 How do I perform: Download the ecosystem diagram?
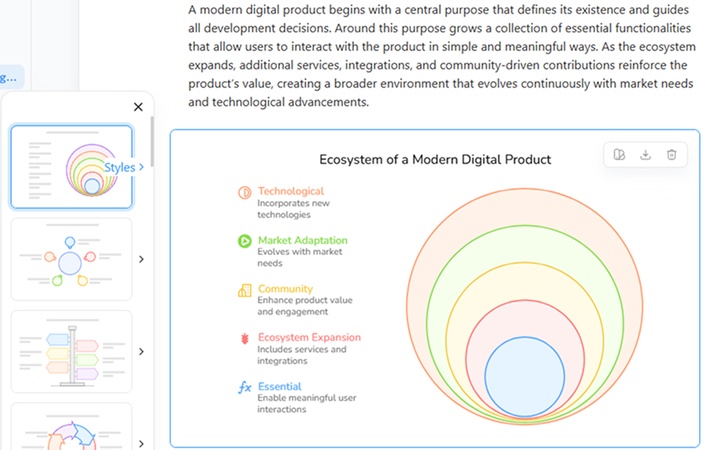click(x=646, y=155)
